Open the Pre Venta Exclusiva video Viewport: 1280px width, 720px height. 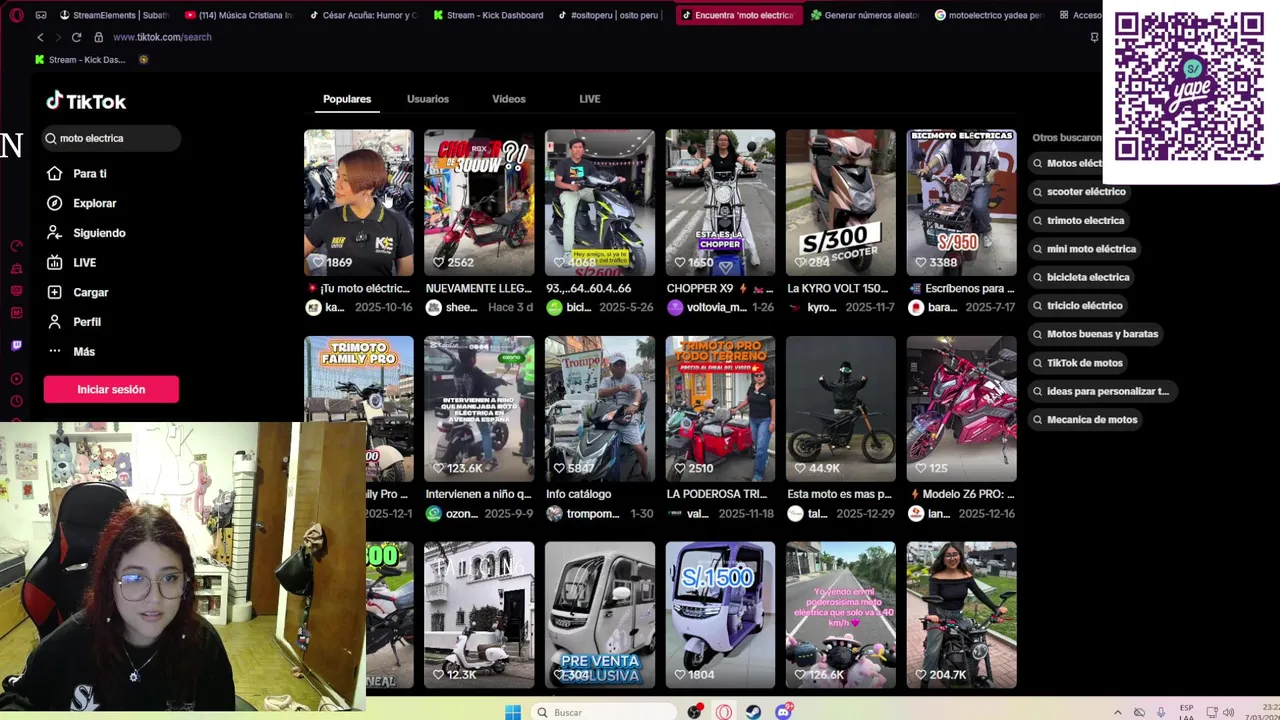(x=600, y=615)
